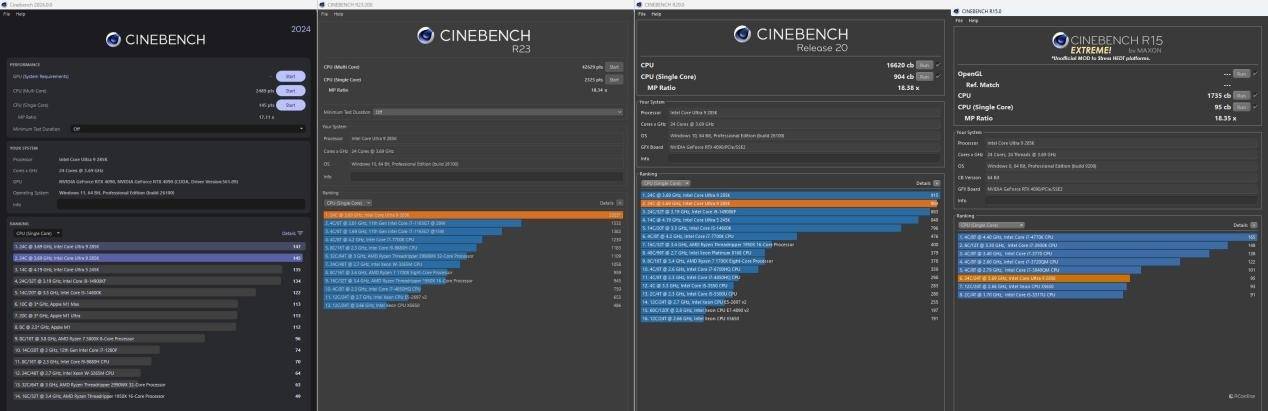Image resolution: width=1268 pixels, height=411 pixels.
Task: Open the Help menu in Cinebench R15
Action: click(x=973, y=21)
